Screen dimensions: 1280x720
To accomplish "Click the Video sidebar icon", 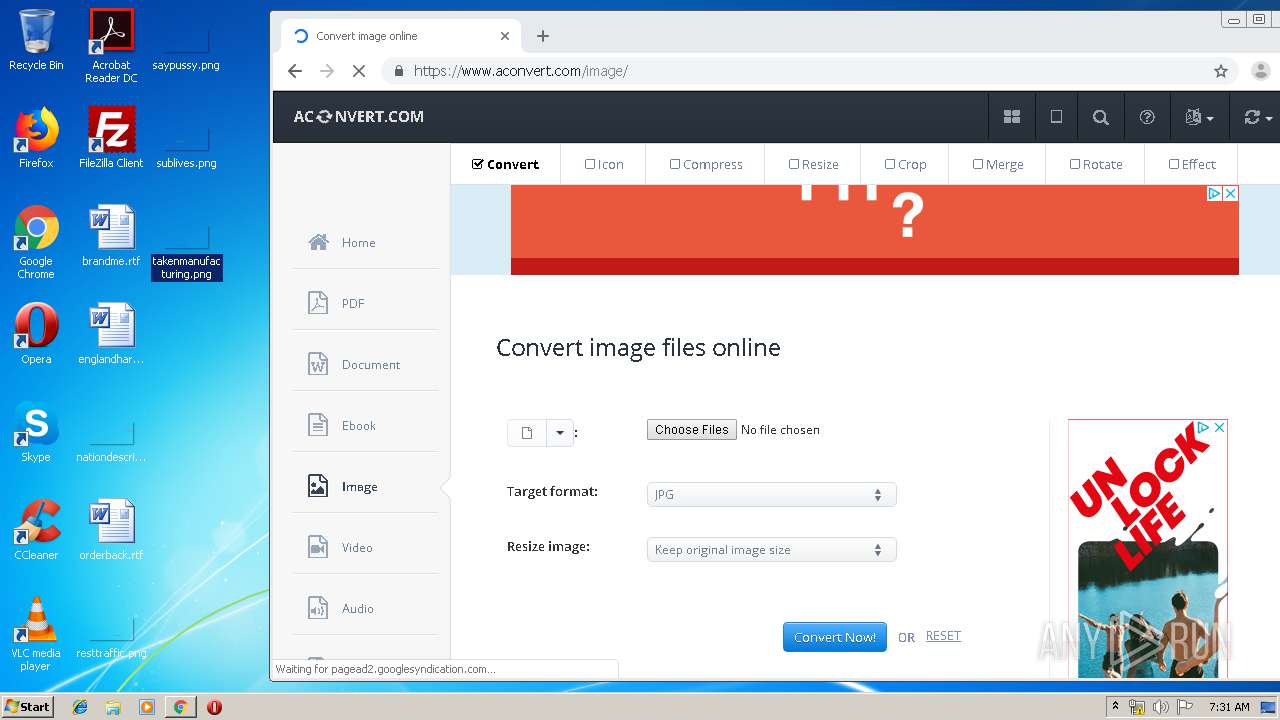I will click(318, 547).
